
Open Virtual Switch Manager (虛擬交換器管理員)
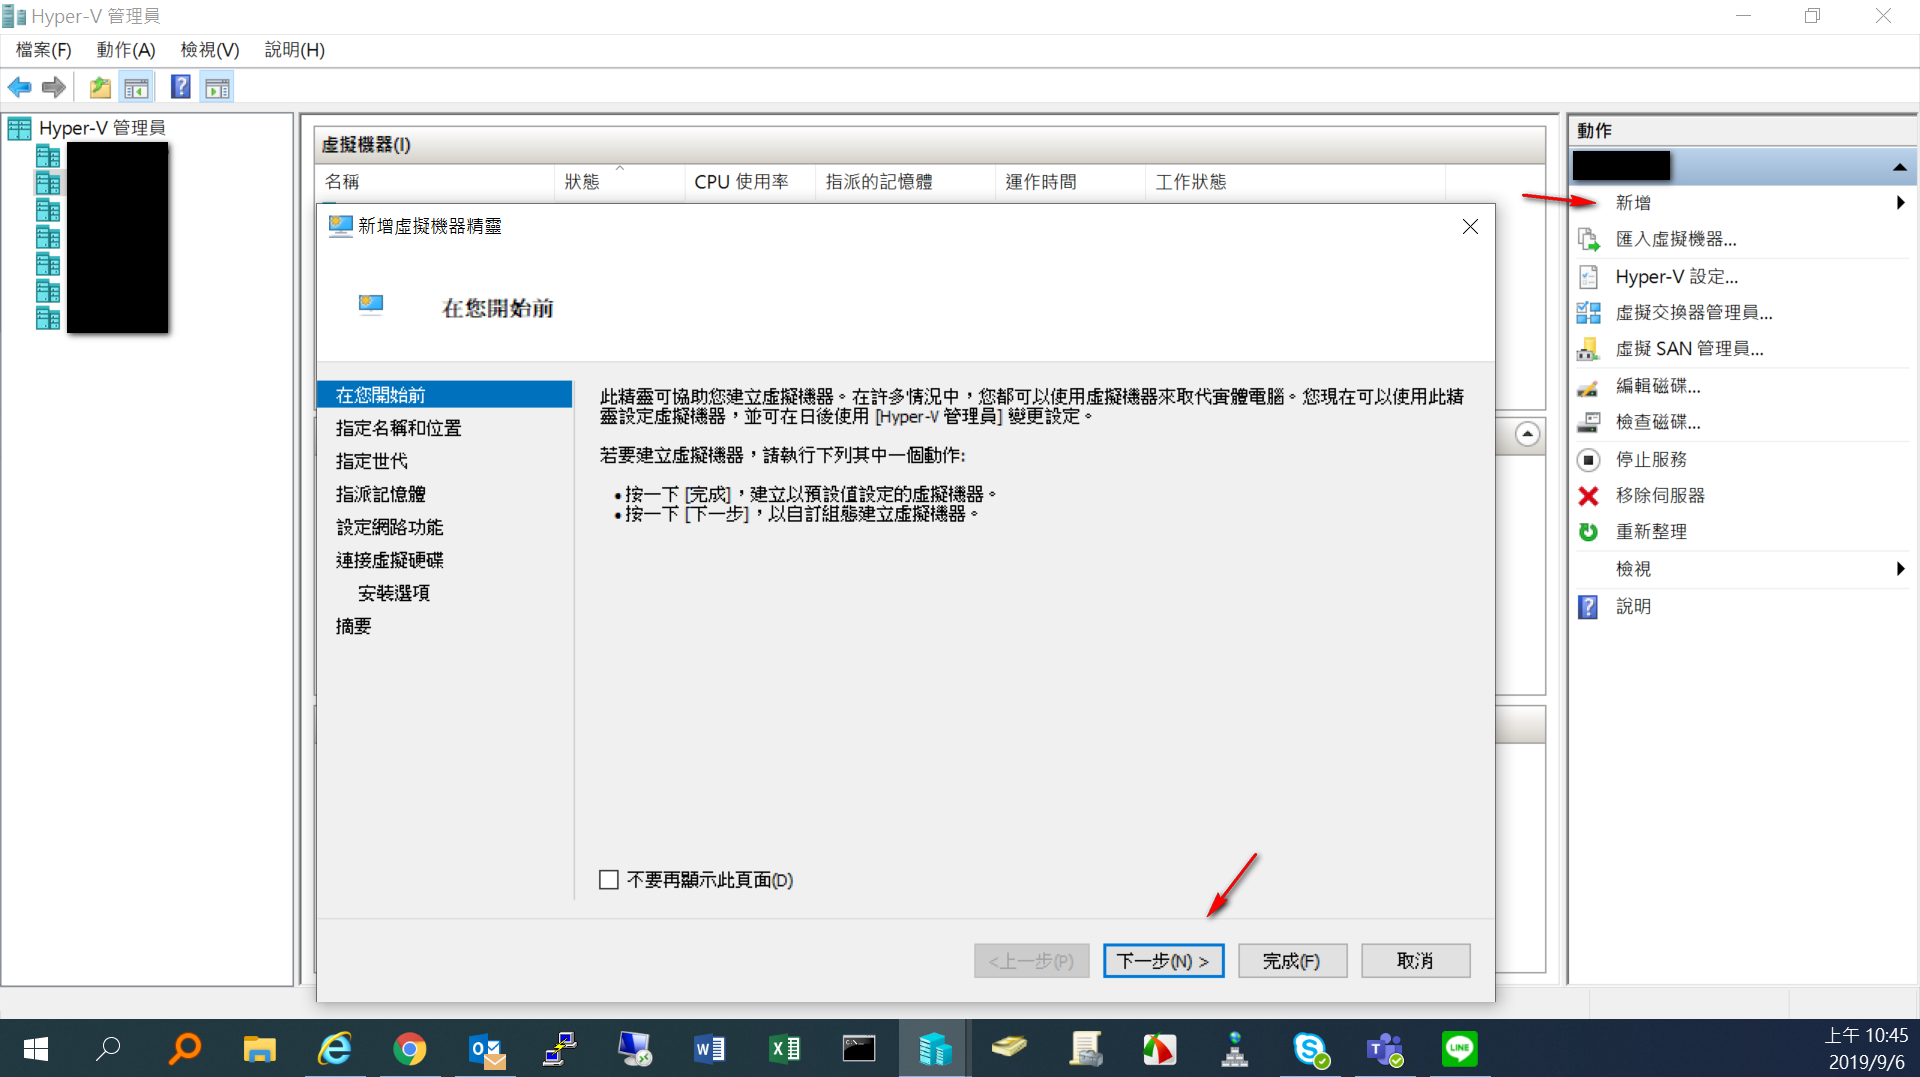coord(1693,313)
